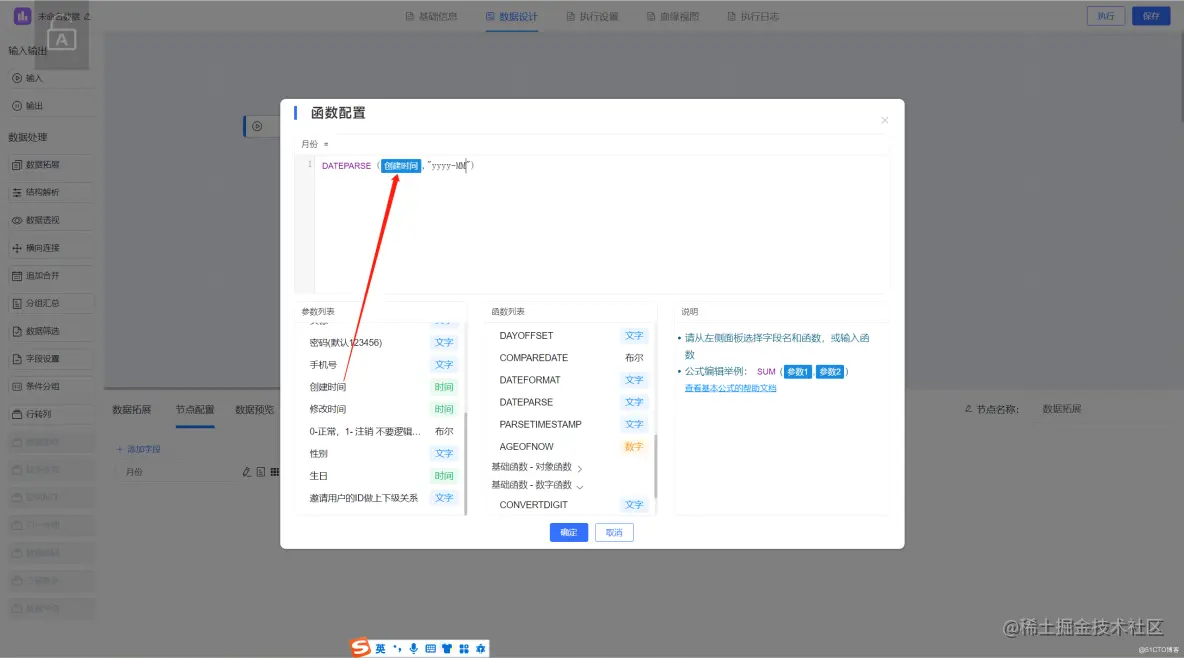This screenshot has width=1184, height=658.
Task: Click the rename pencil icon beside project name
Action: (87, 17)
